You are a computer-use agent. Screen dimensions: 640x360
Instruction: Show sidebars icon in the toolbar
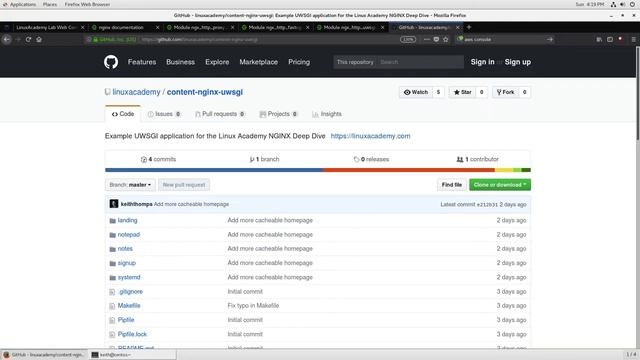tap(610, 40)
